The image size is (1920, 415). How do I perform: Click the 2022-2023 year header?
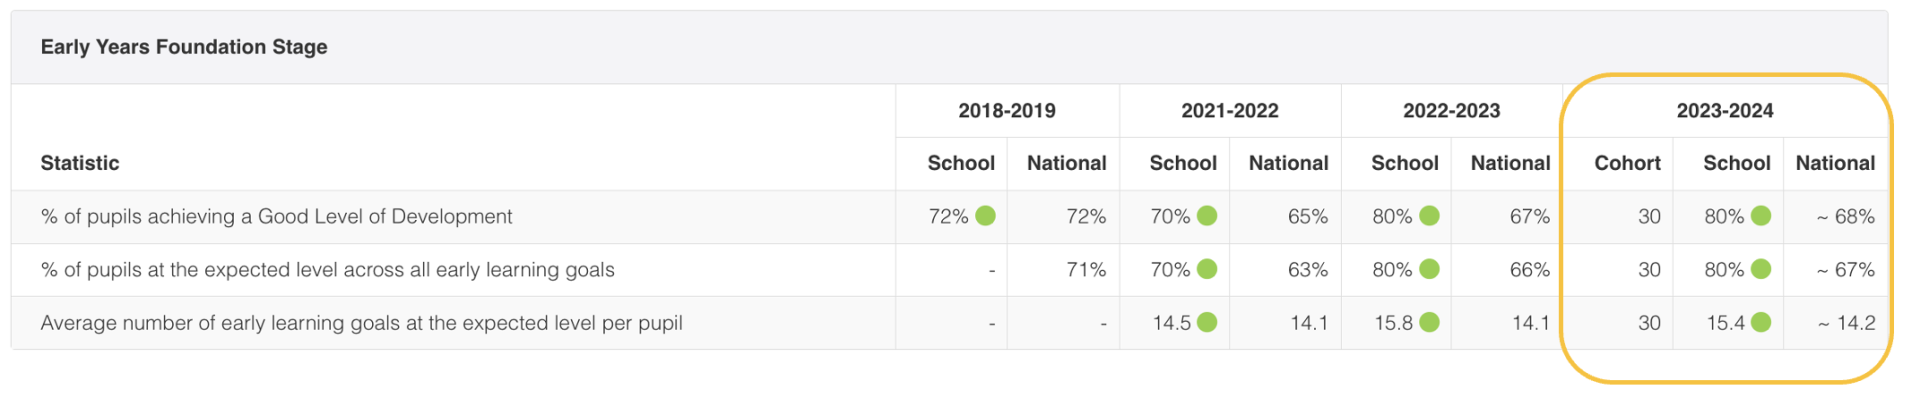(1452, 111)
